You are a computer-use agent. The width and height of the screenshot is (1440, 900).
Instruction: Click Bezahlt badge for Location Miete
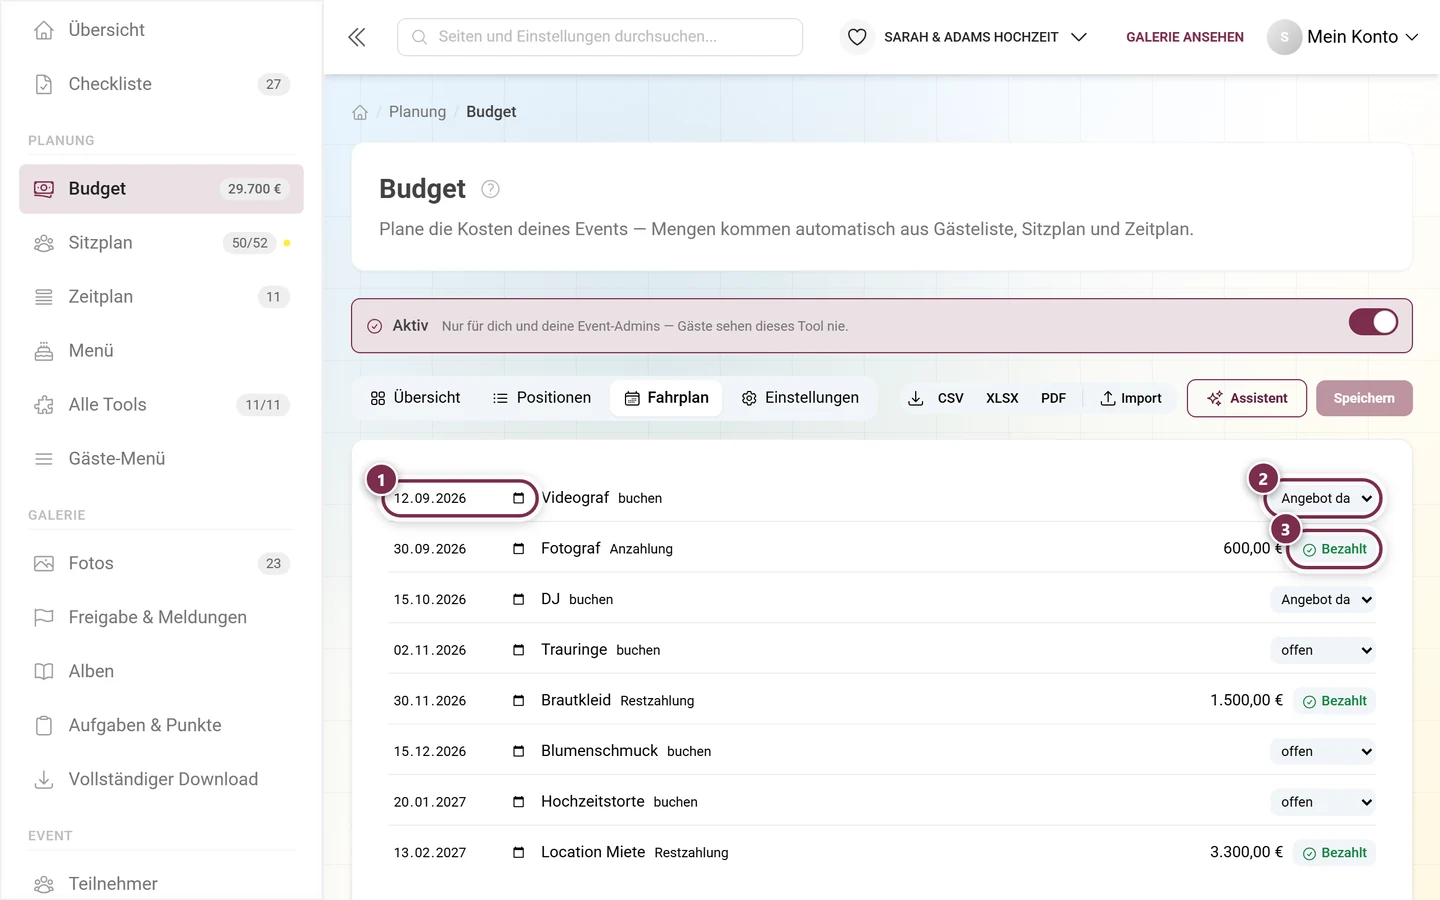pos(1335,853)
